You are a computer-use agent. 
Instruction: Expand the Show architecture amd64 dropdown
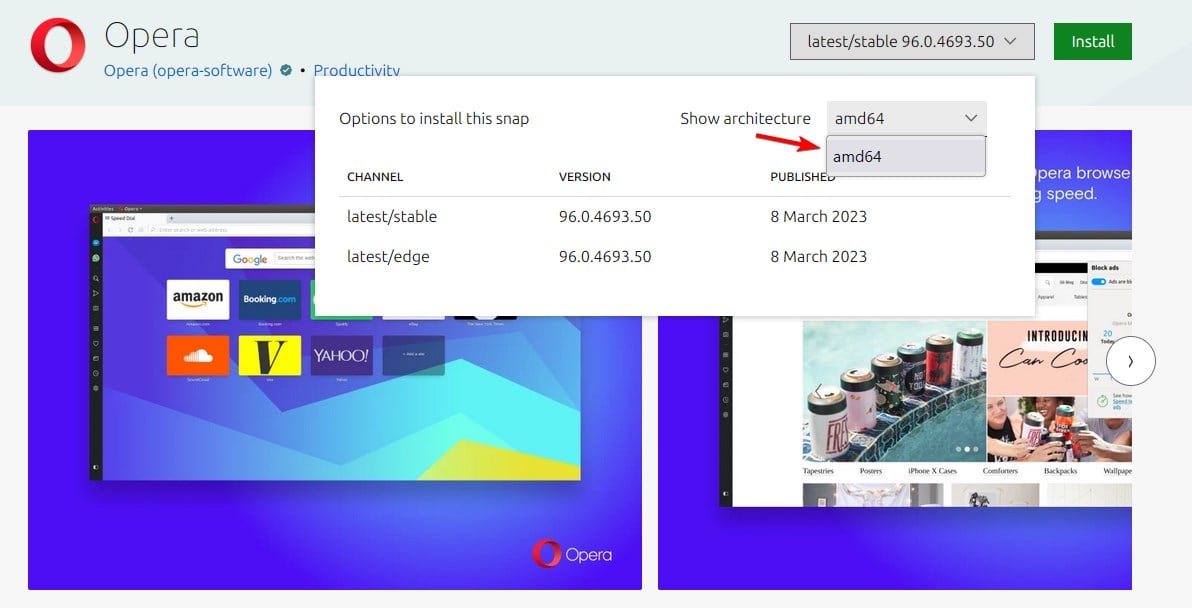click(906, 119)
